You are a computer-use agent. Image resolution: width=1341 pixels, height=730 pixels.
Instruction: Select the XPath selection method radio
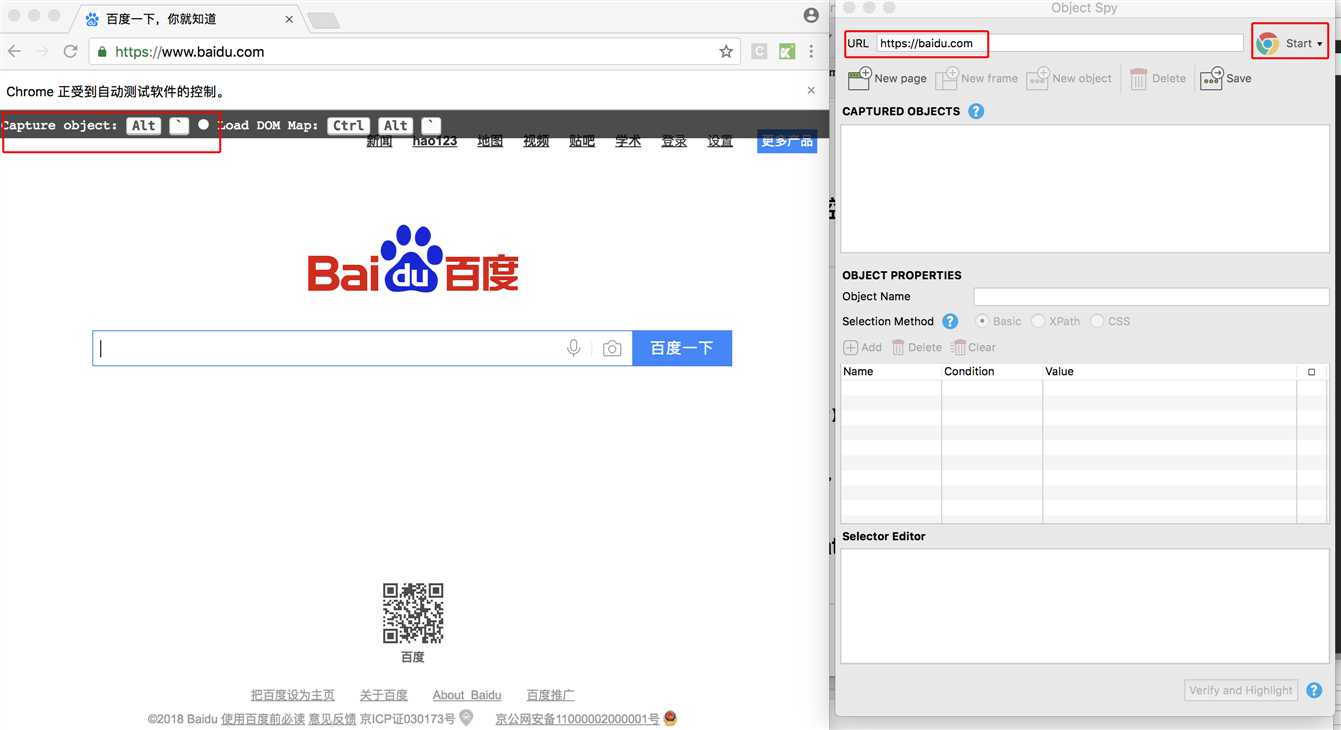pos(1038,321)
